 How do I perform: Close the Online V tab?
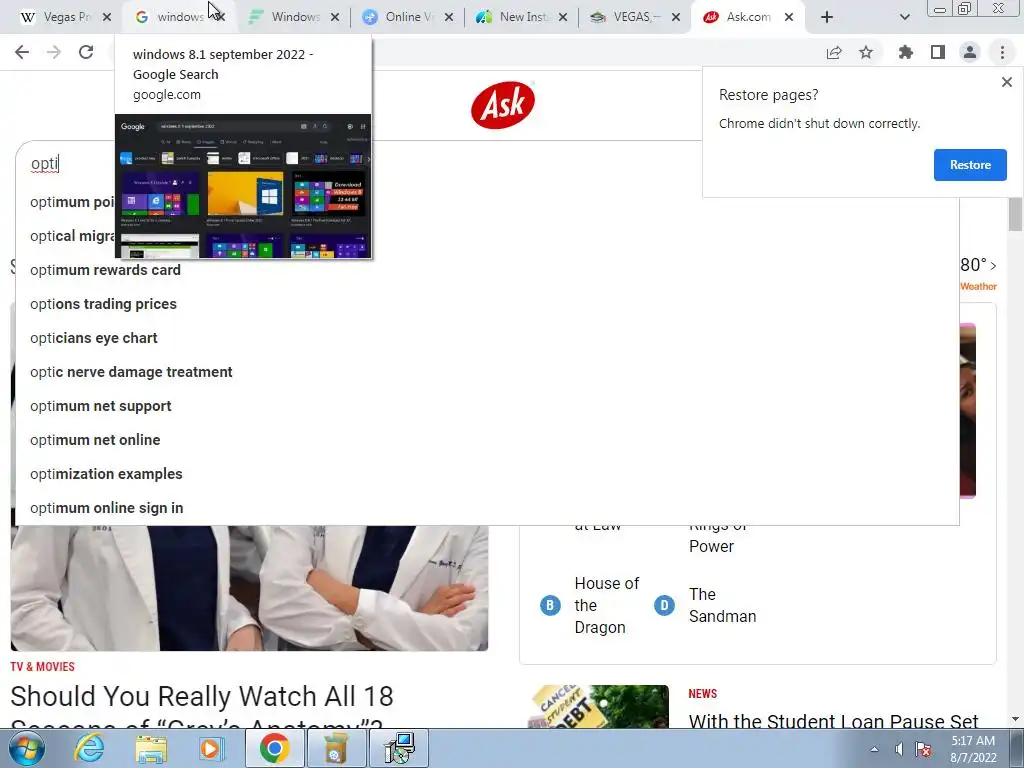[449, 17]
